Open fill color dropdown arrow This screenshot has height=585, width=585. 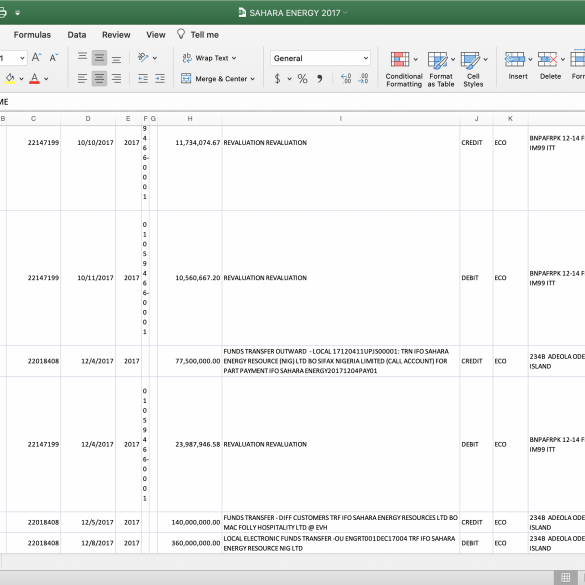[x=21, y=79]
